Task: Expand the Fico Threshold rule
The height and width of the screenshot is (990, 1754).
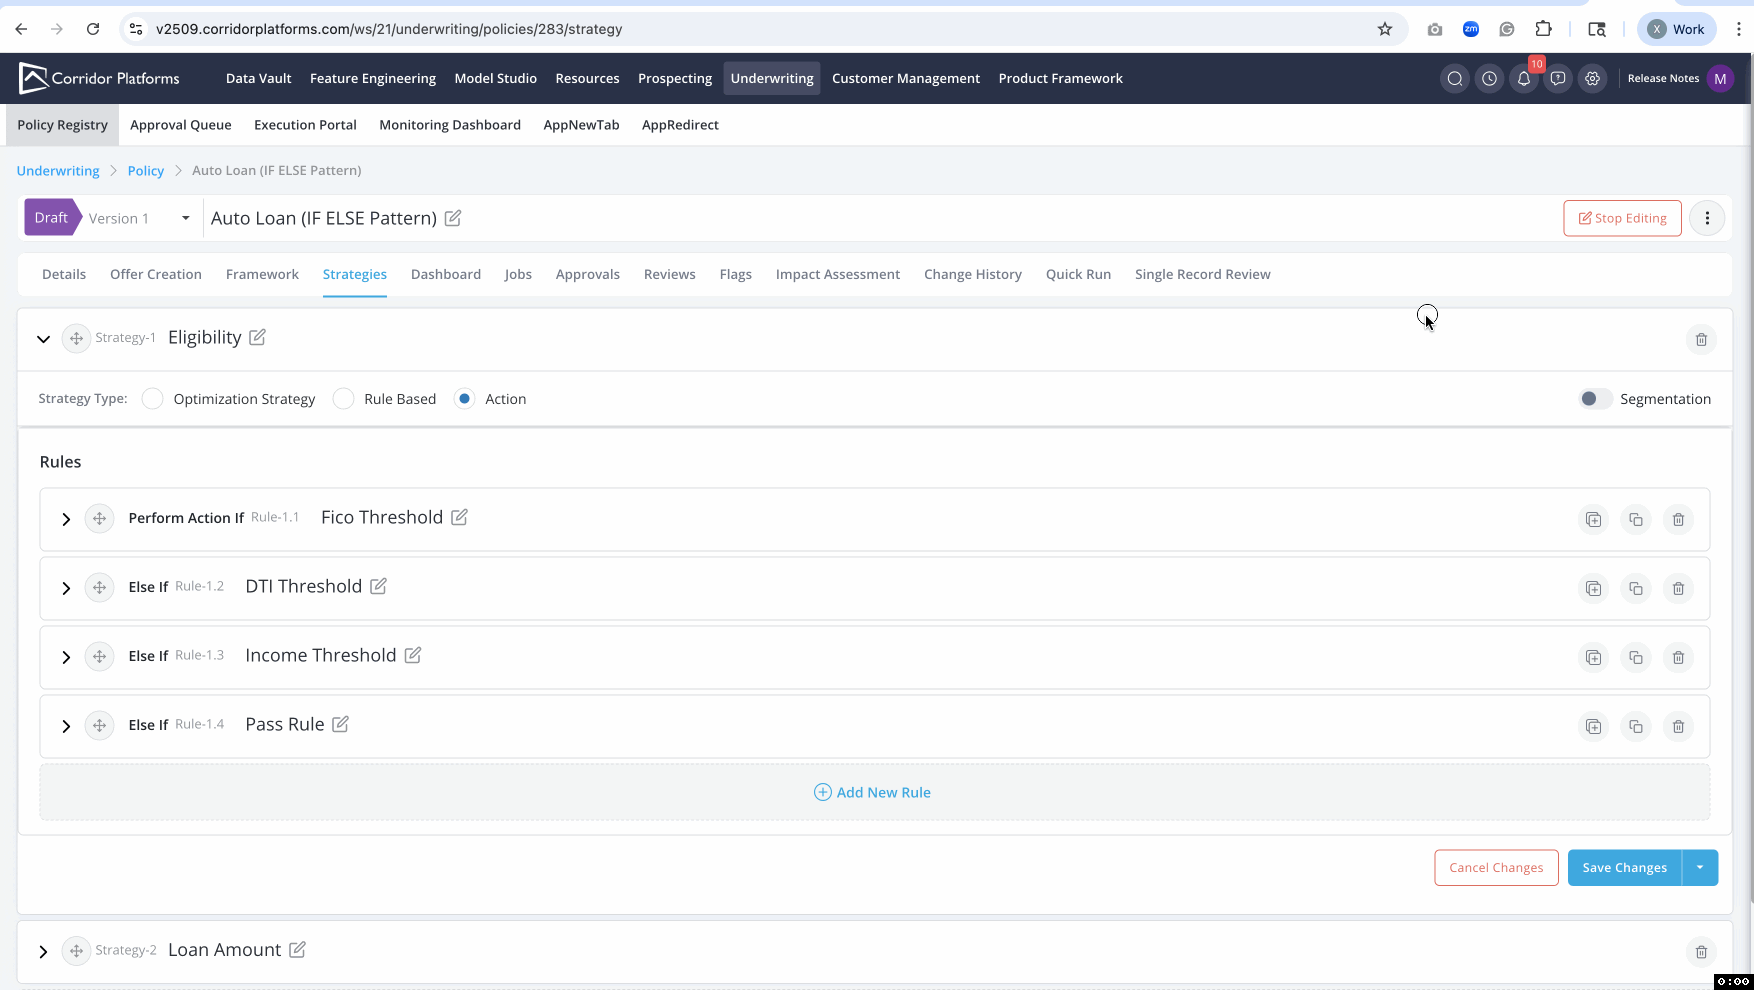Action: (x=66, y=519)
